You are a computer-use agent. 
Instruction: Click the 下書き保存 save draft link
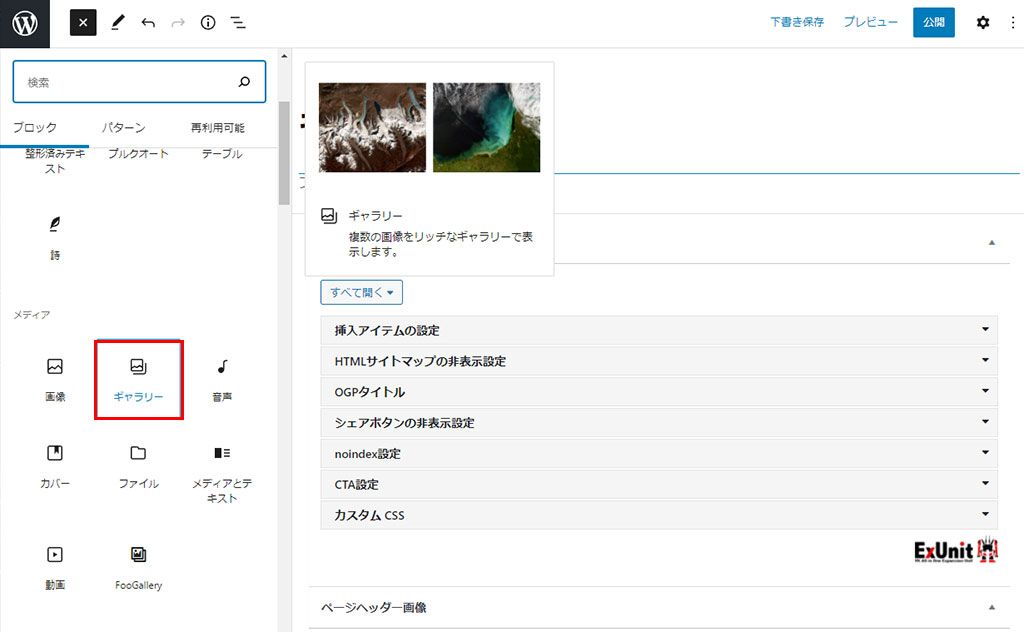tap(797, 22)
